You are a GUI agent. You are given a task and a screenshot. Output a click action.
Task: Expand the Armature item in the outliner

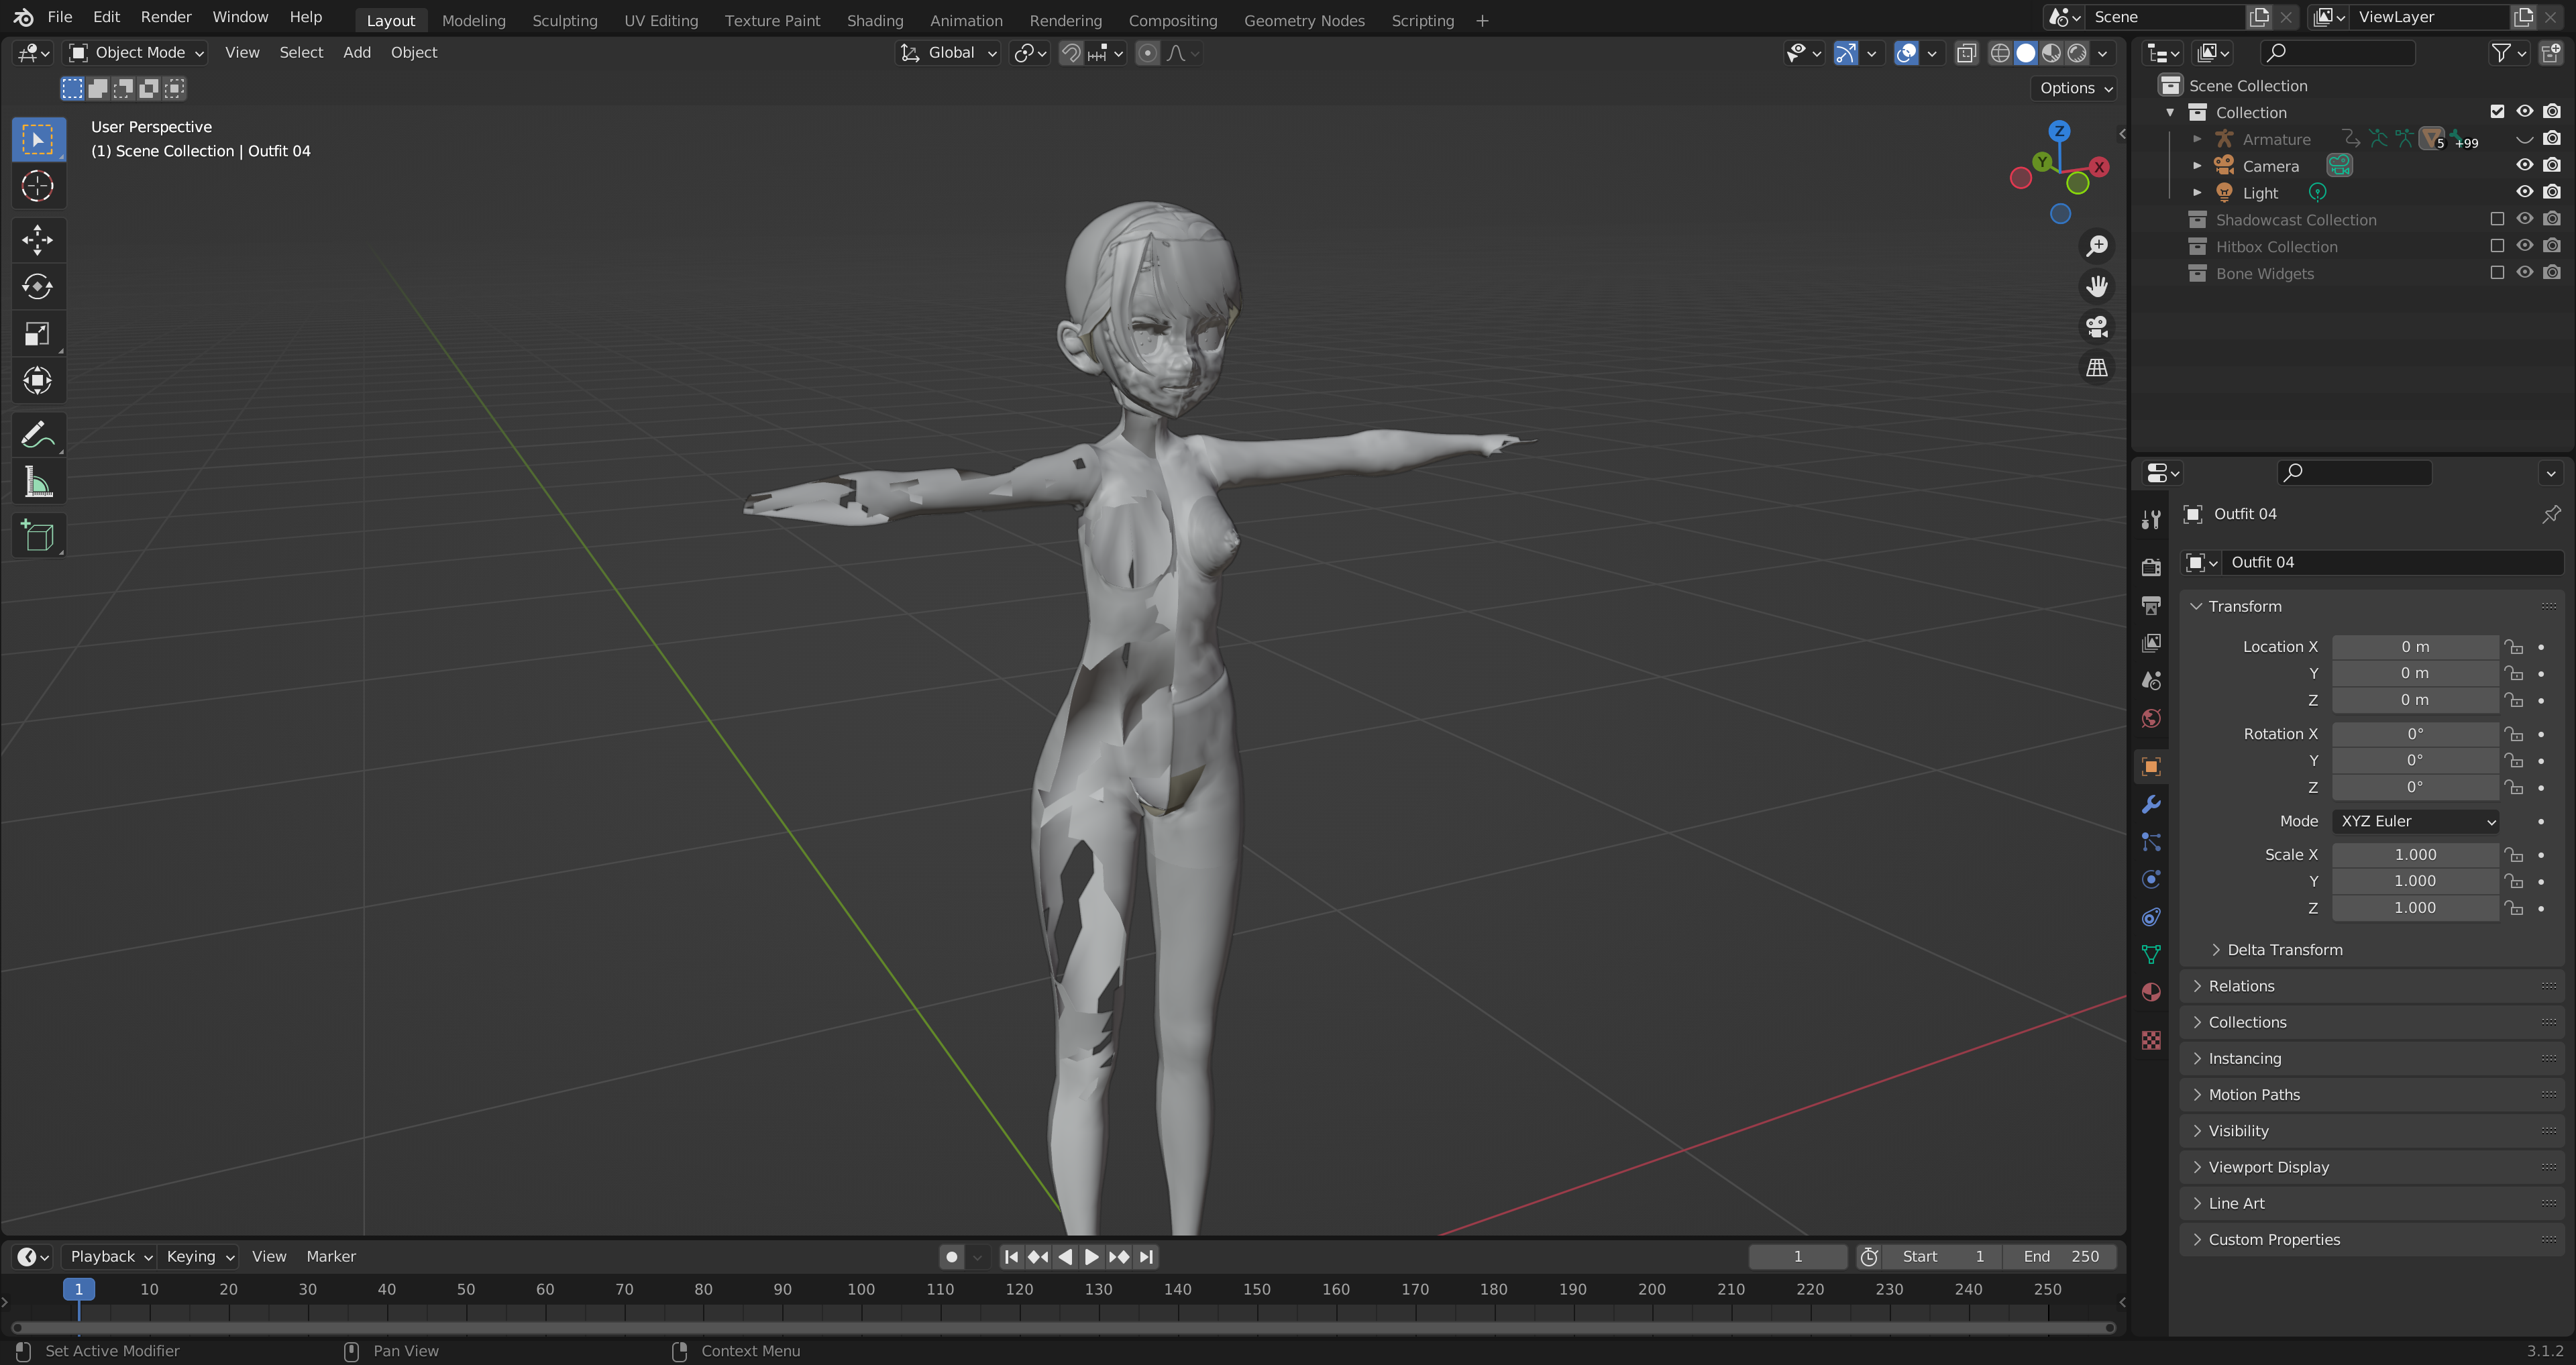click(2197, 139)
